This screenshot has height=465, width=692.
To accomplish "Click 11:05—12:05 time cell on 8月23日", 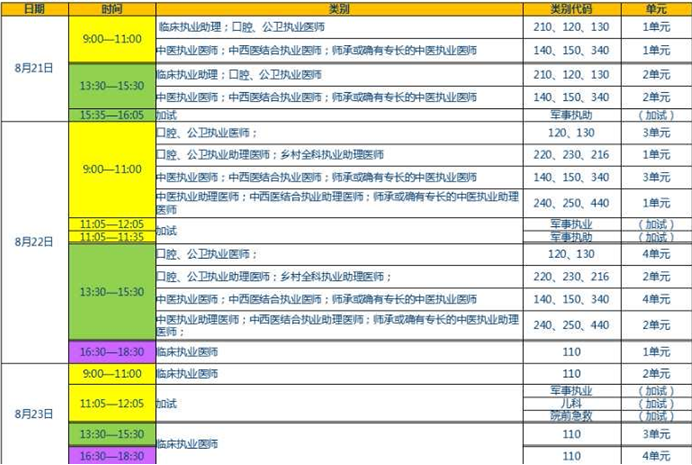I will pyautogui.click(x=112, y=403).
